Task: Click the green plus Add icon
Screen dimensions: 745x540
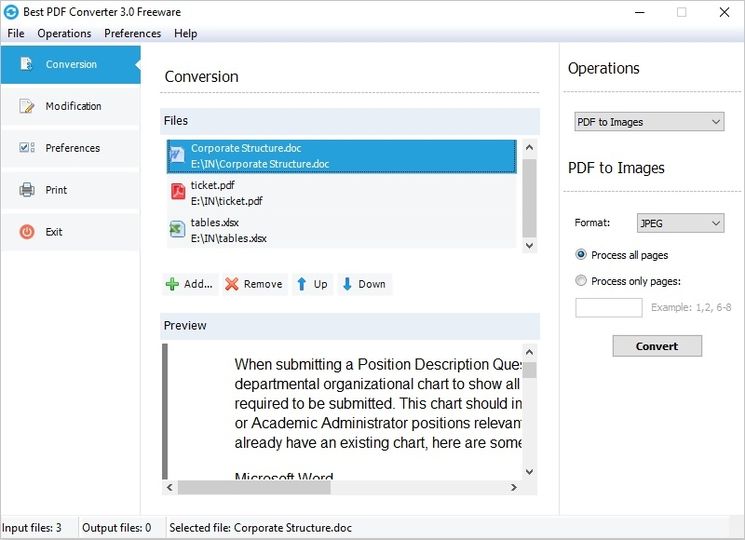Action: tap(172, 284)
